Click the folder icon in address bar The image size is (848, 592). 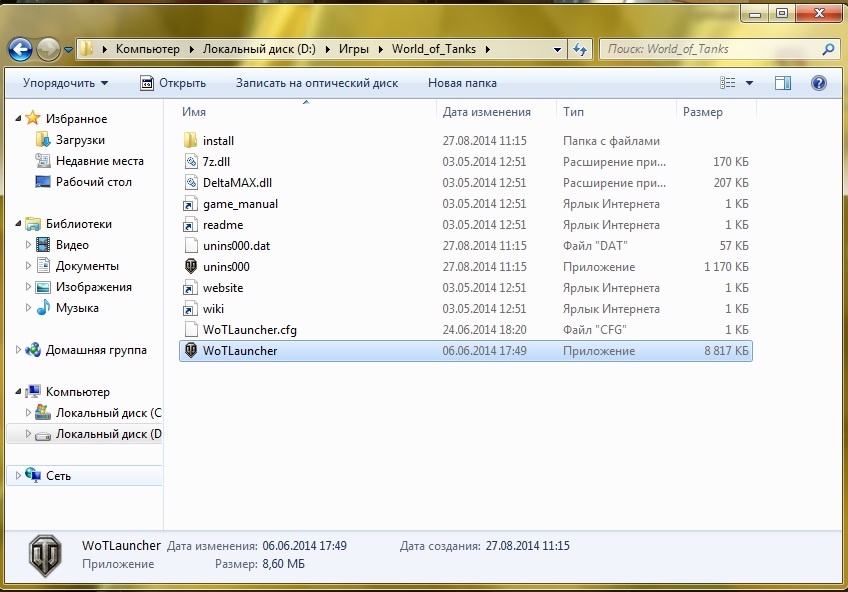point(85,49)
